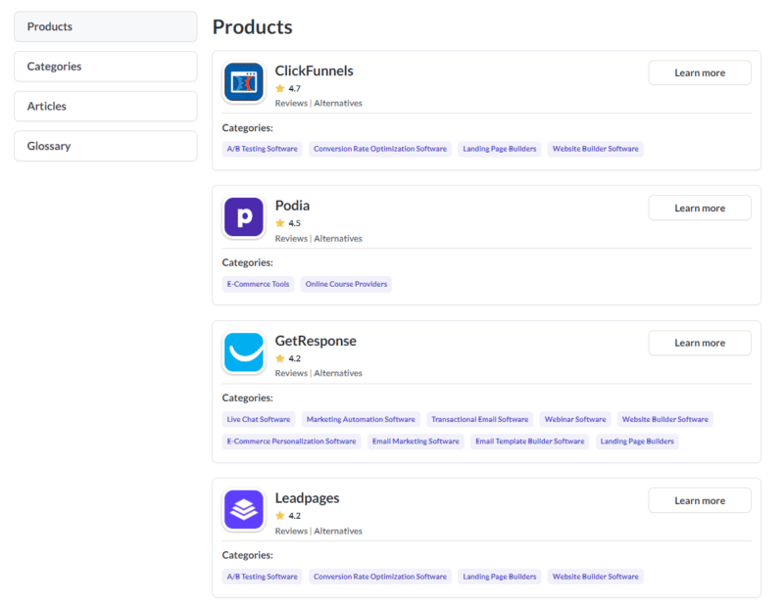Image resolution: width=784 pixels, height=603 pixels.
Task: Open the GetResponse product title
Action: click(x=316, y=341)
